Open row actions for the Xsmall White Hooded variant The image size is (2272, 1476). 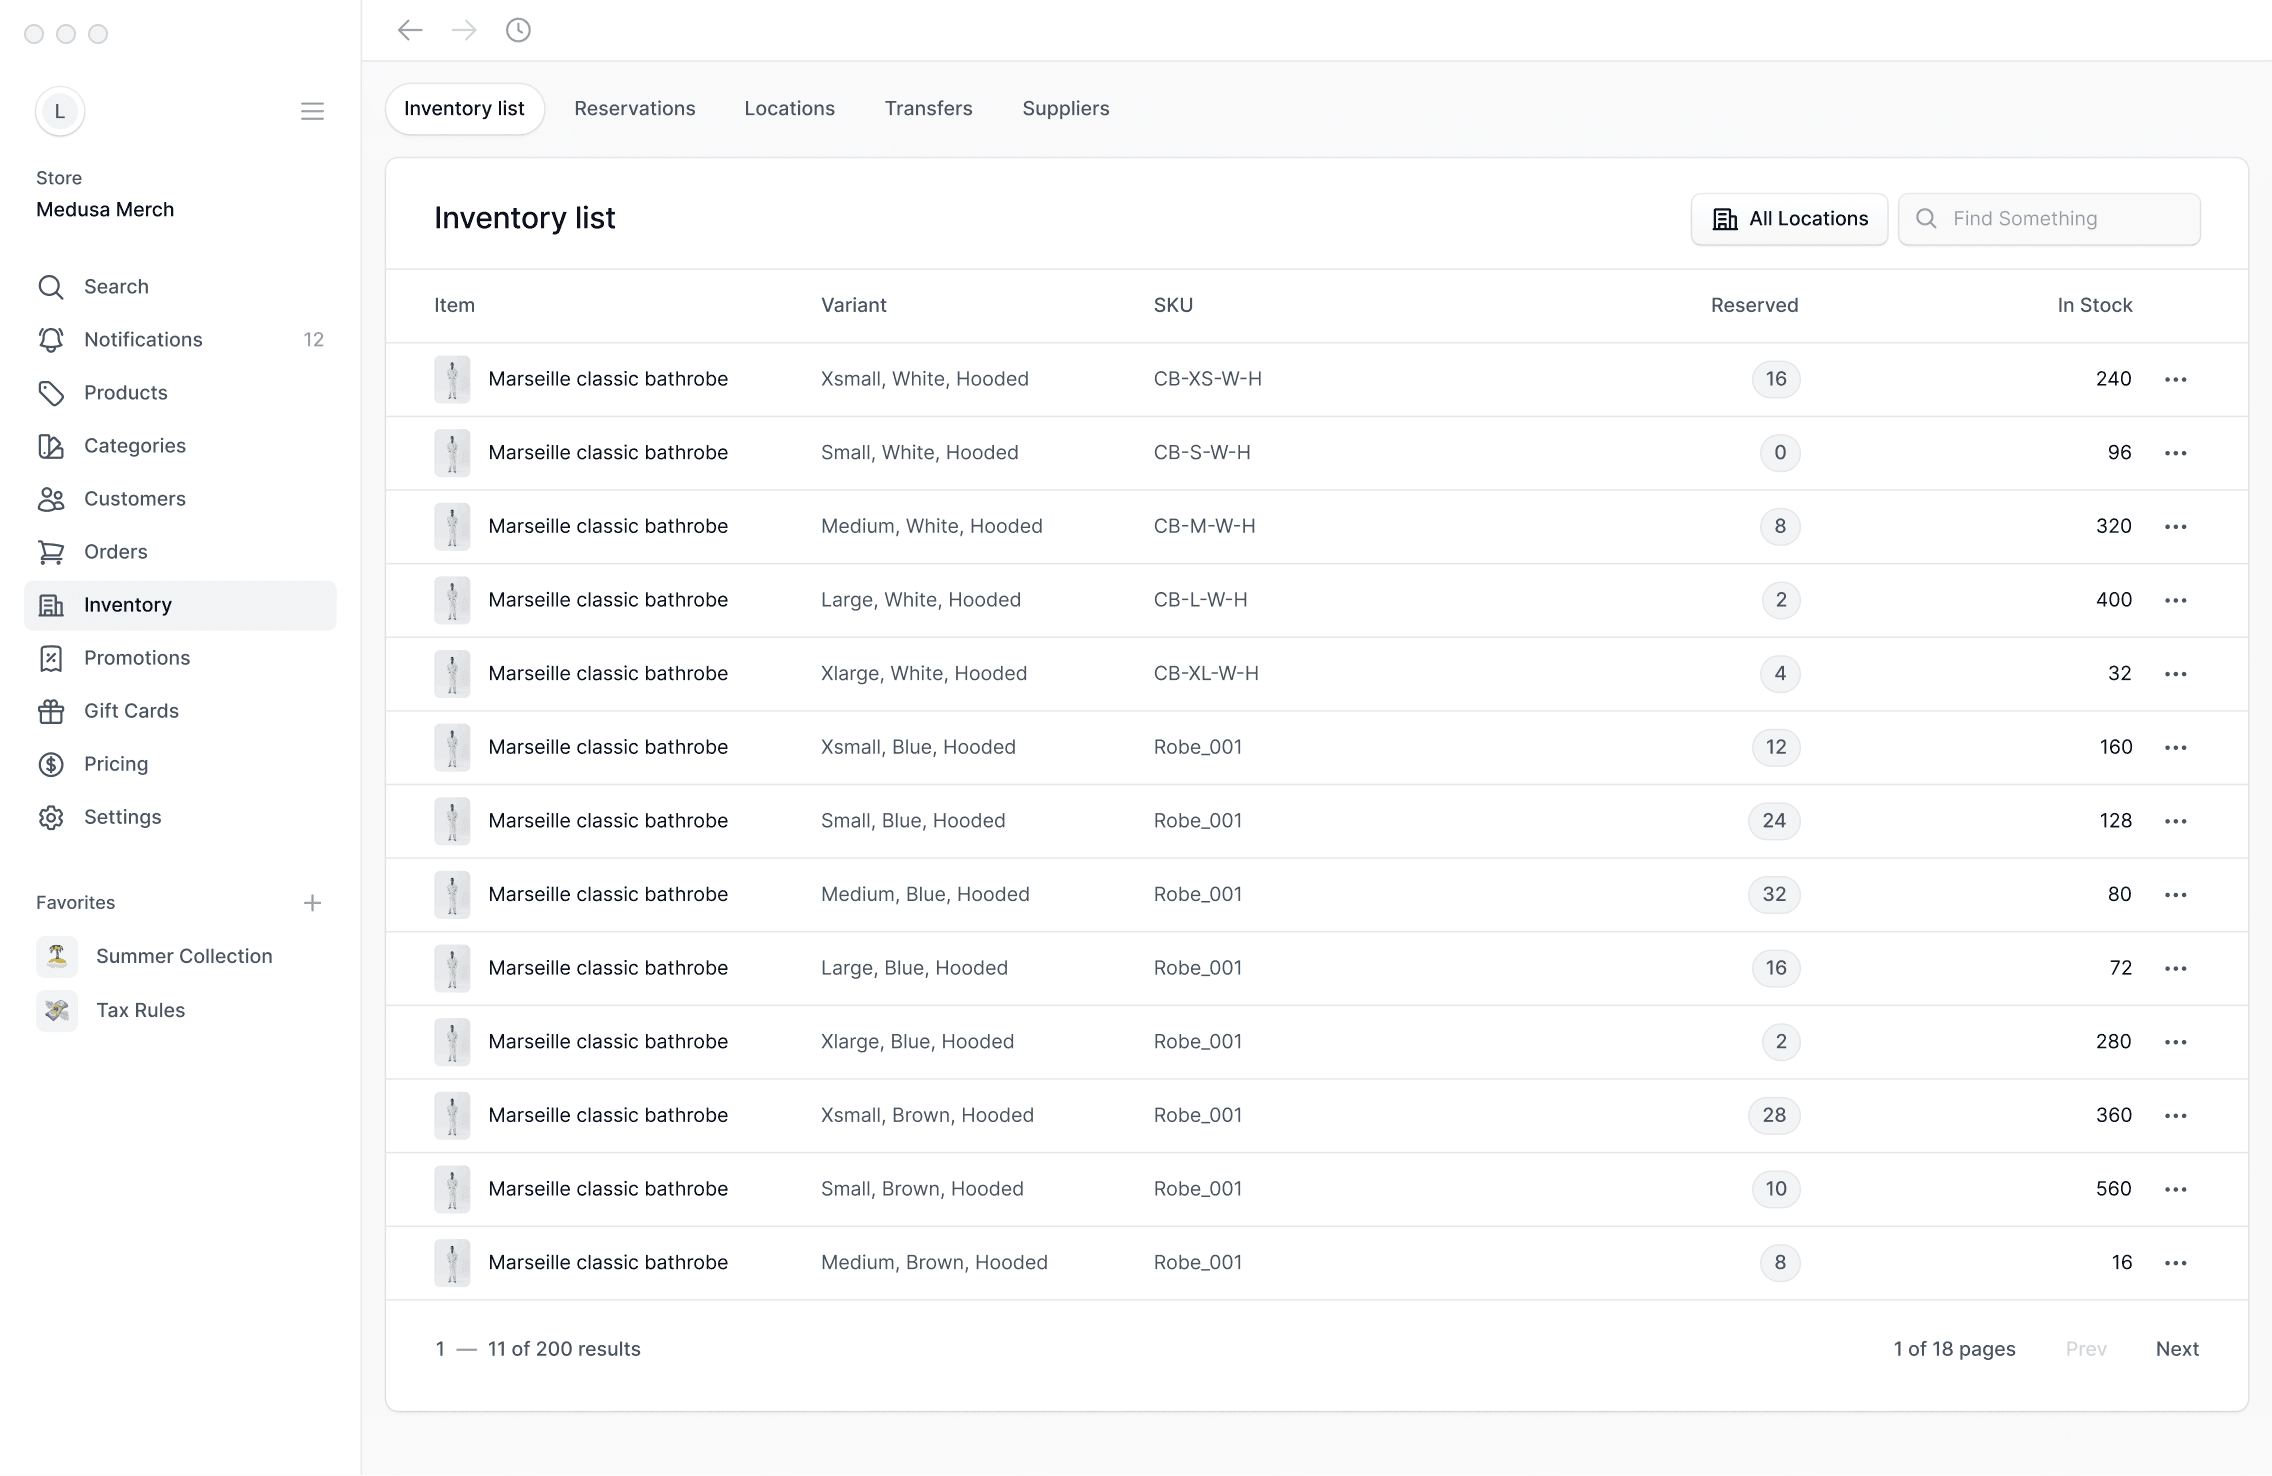point(2177,379)
